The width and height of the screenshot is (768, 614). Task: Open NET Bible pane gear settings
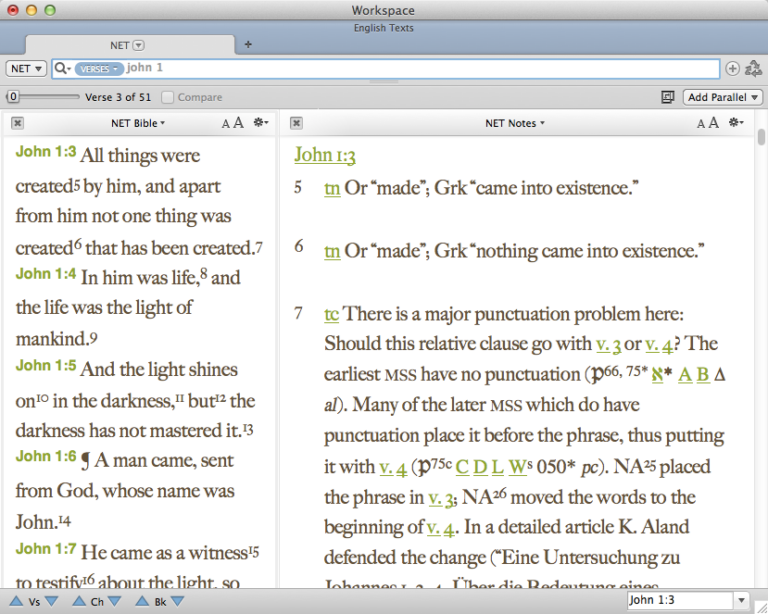tap(261, 122)
